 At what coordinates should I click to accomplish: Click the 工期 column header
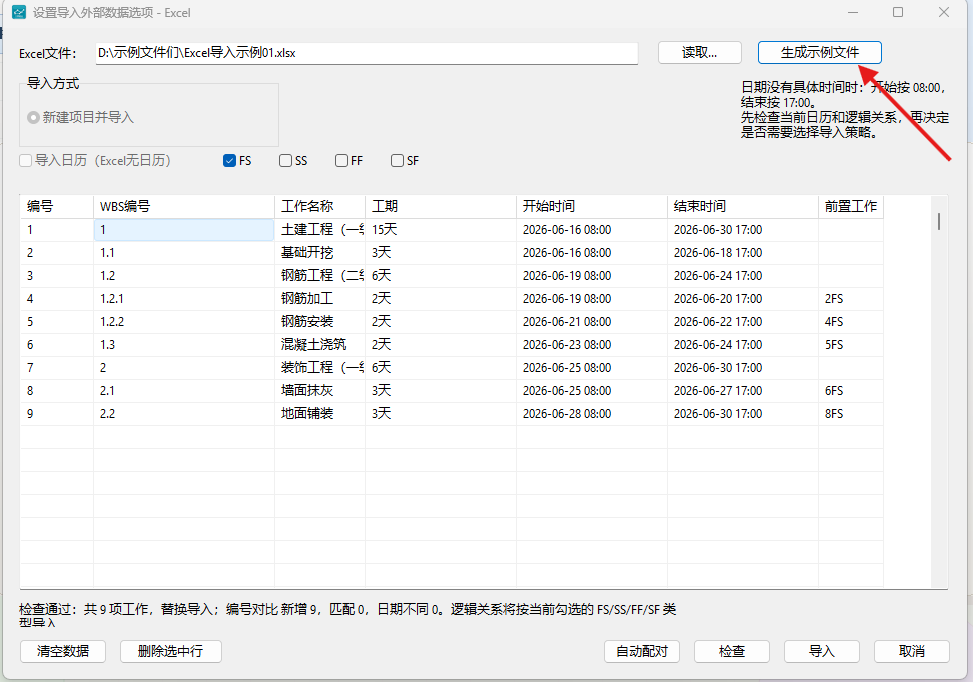(x=441, y=207)
